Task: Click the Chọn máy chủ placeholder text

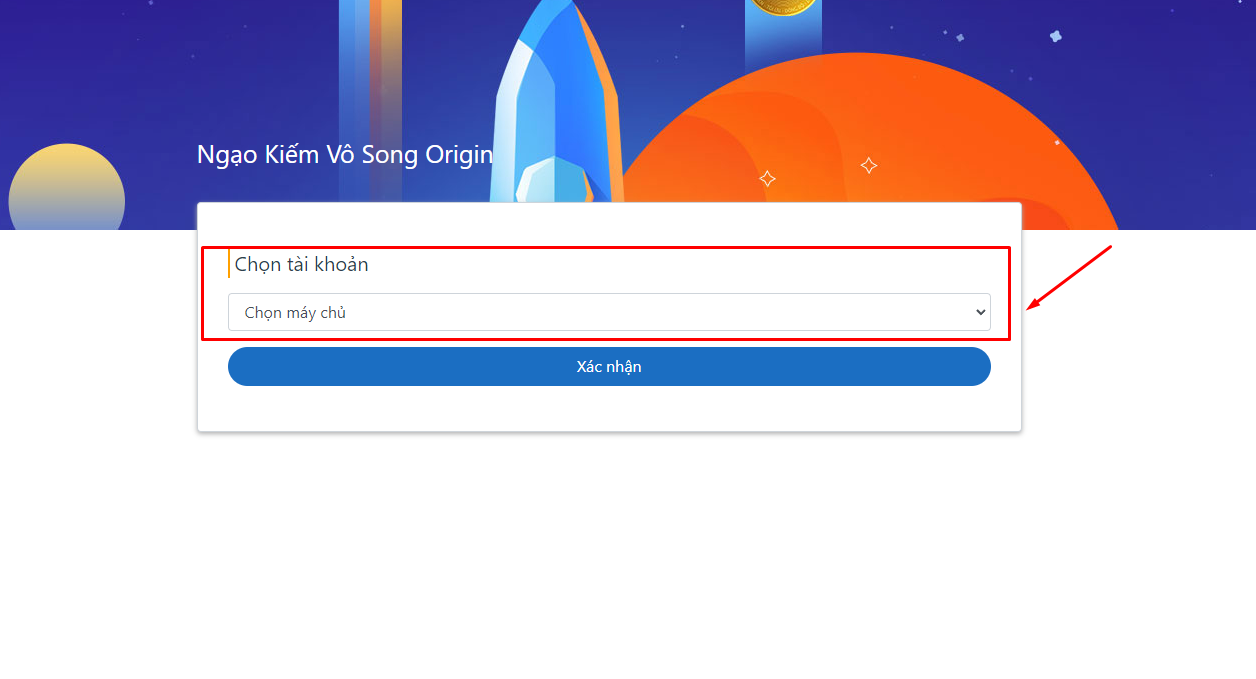Action: (295, 313)
